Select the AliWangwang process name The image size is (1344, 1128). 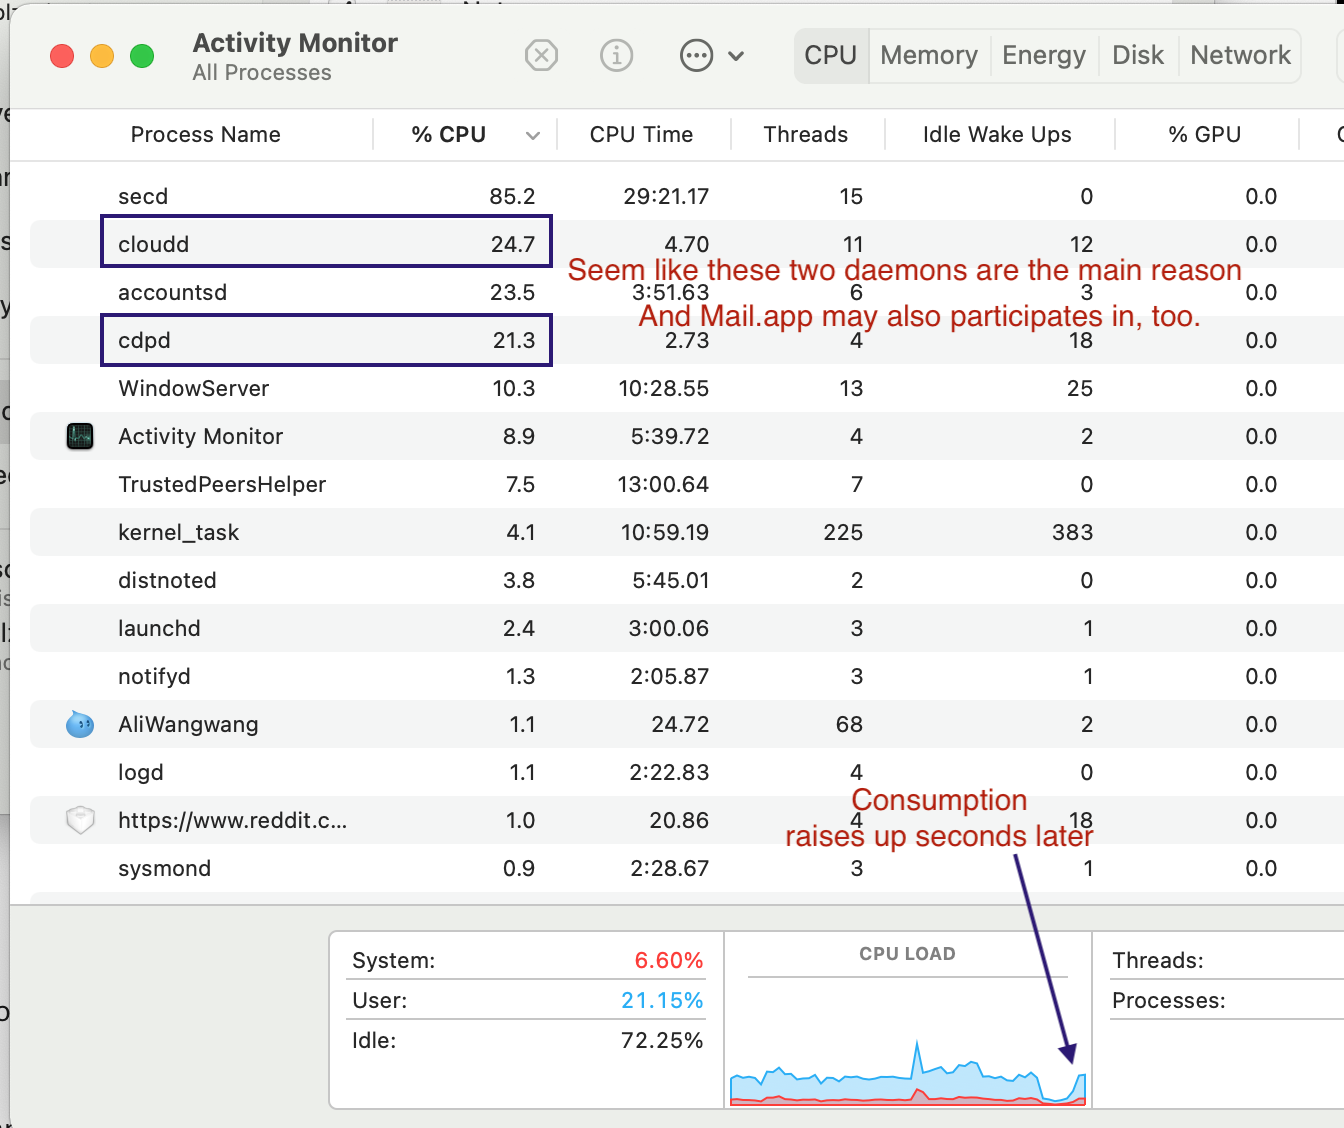tap(188, 725)
